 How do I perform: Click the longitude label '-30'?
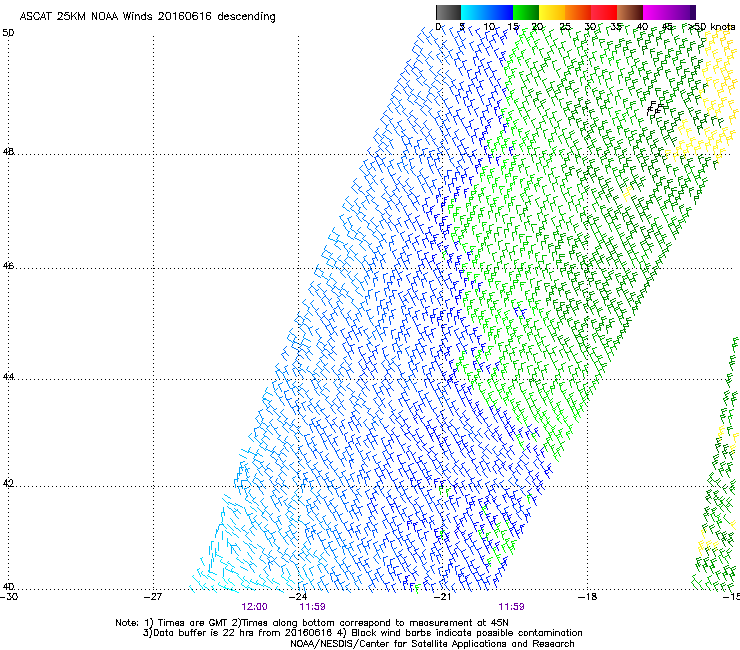click(9, 597)
